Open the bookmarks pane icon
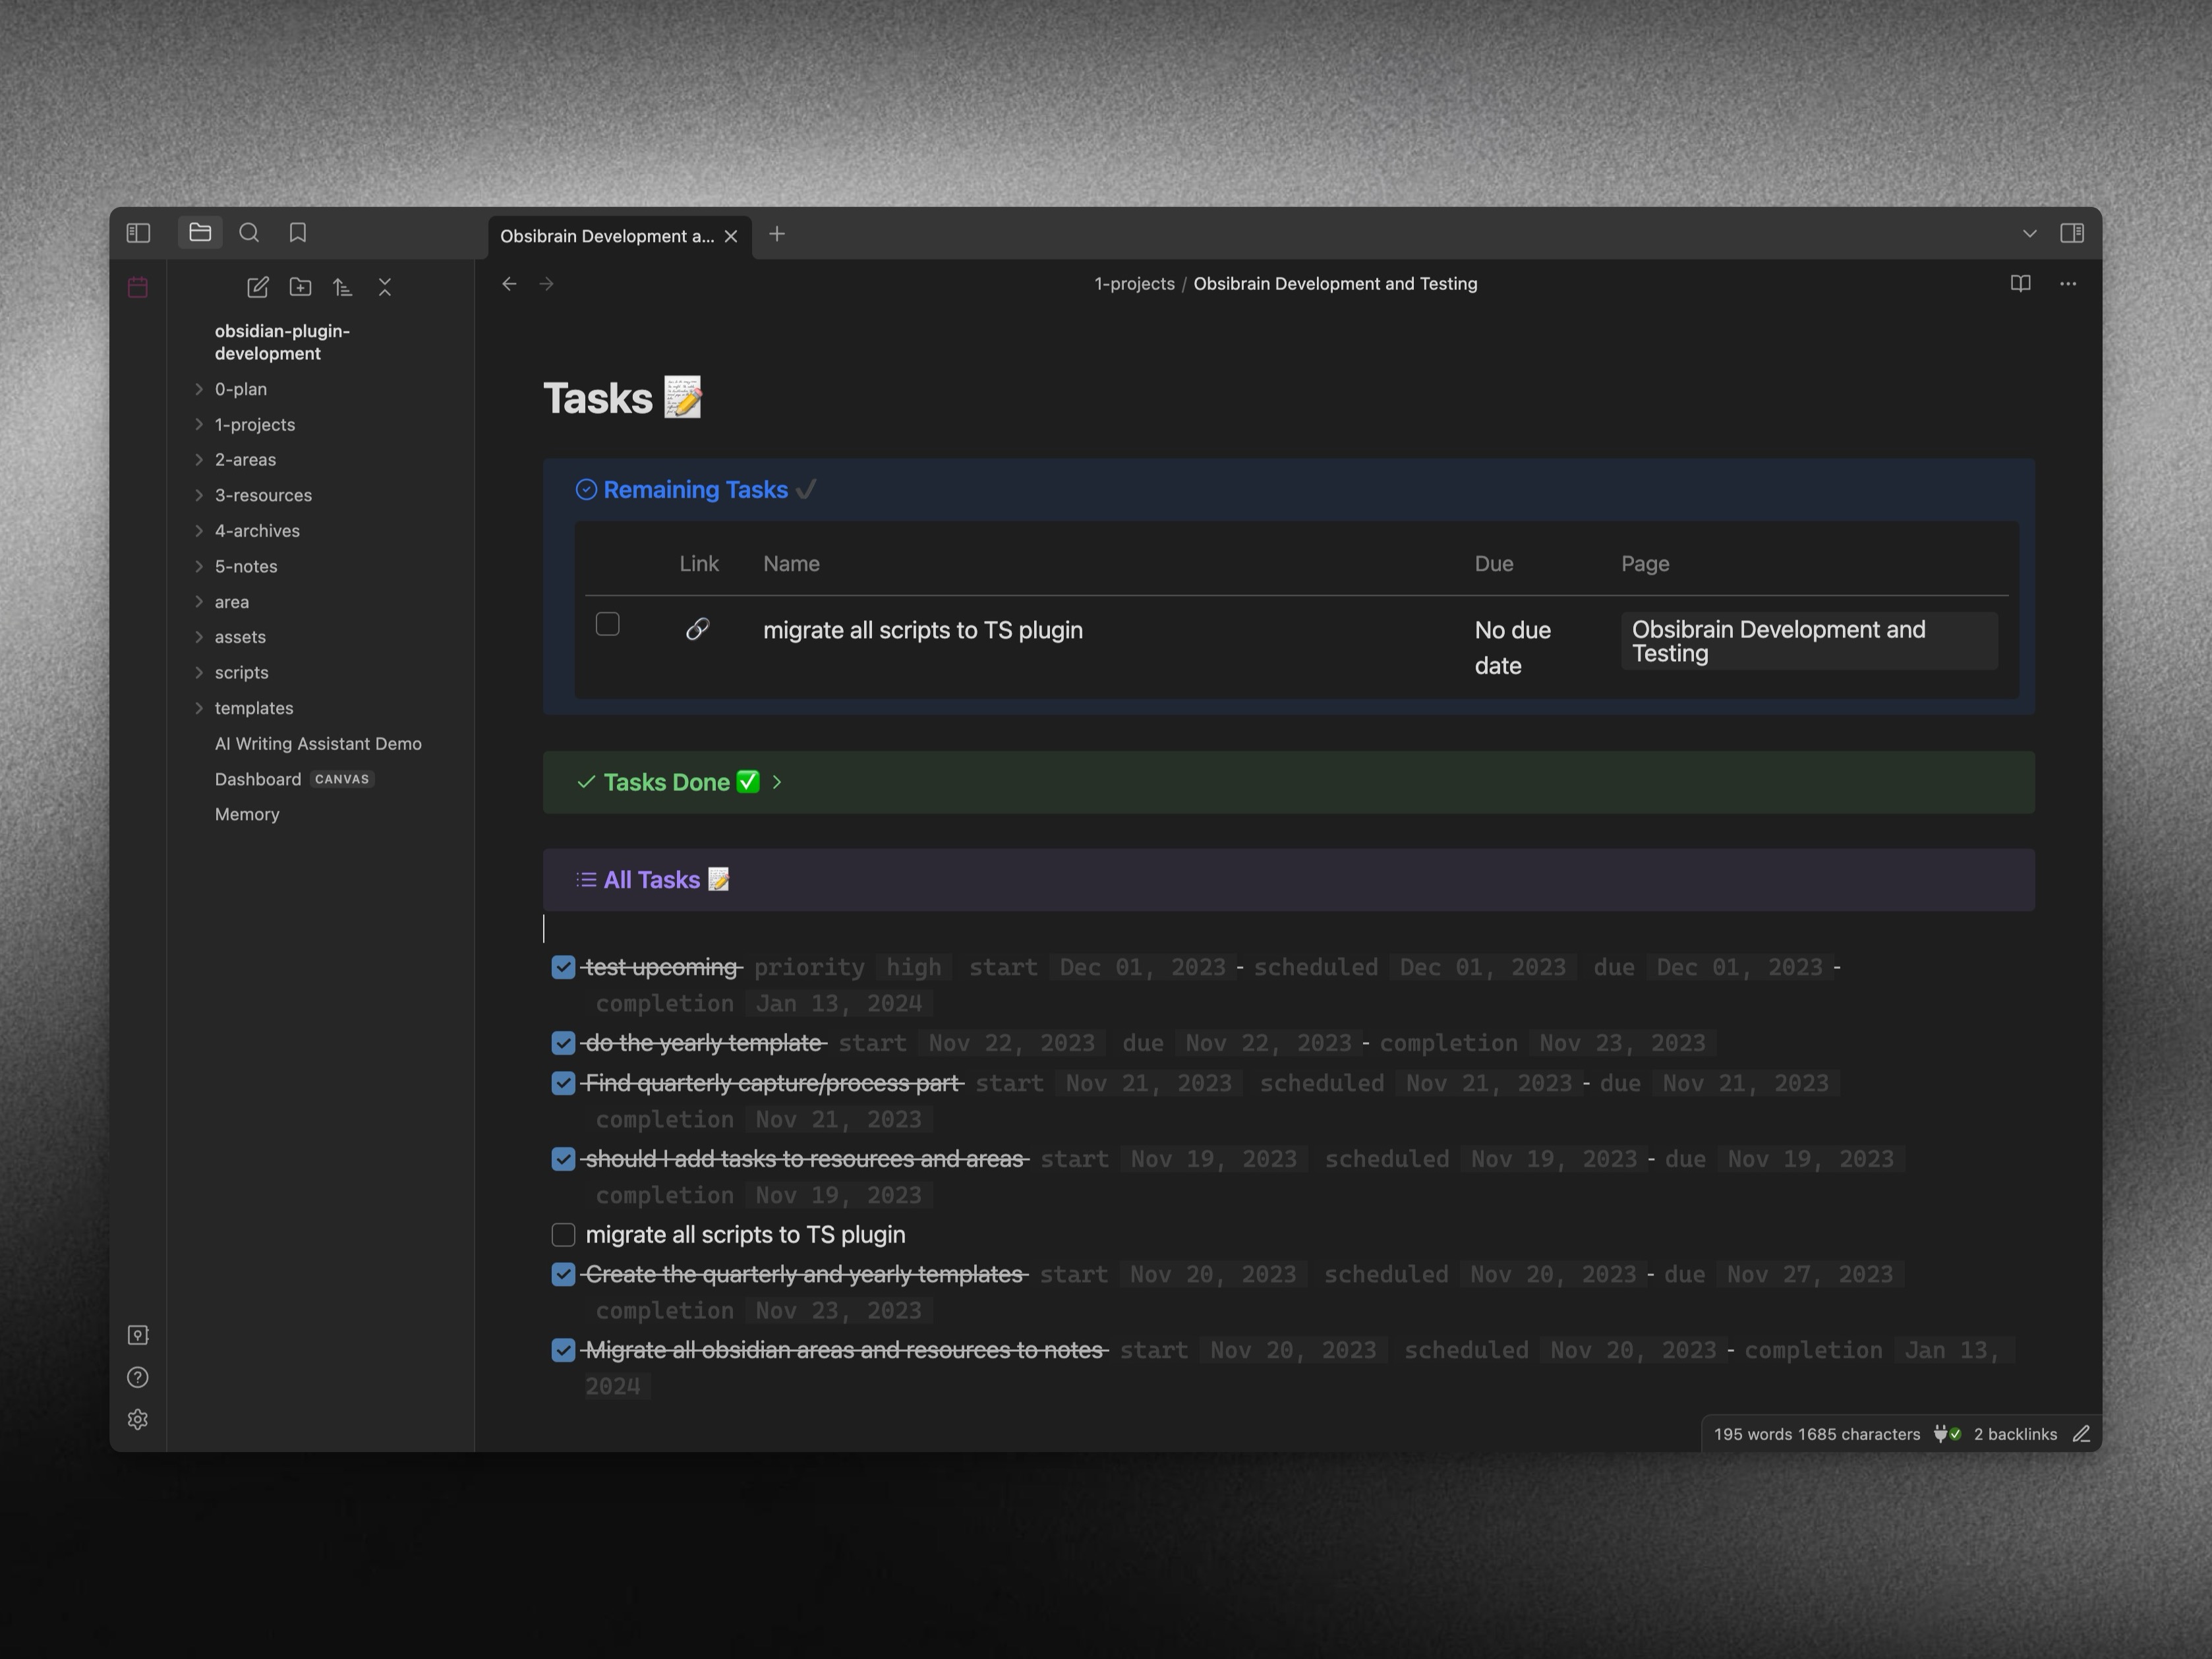 tap(298, 233)
